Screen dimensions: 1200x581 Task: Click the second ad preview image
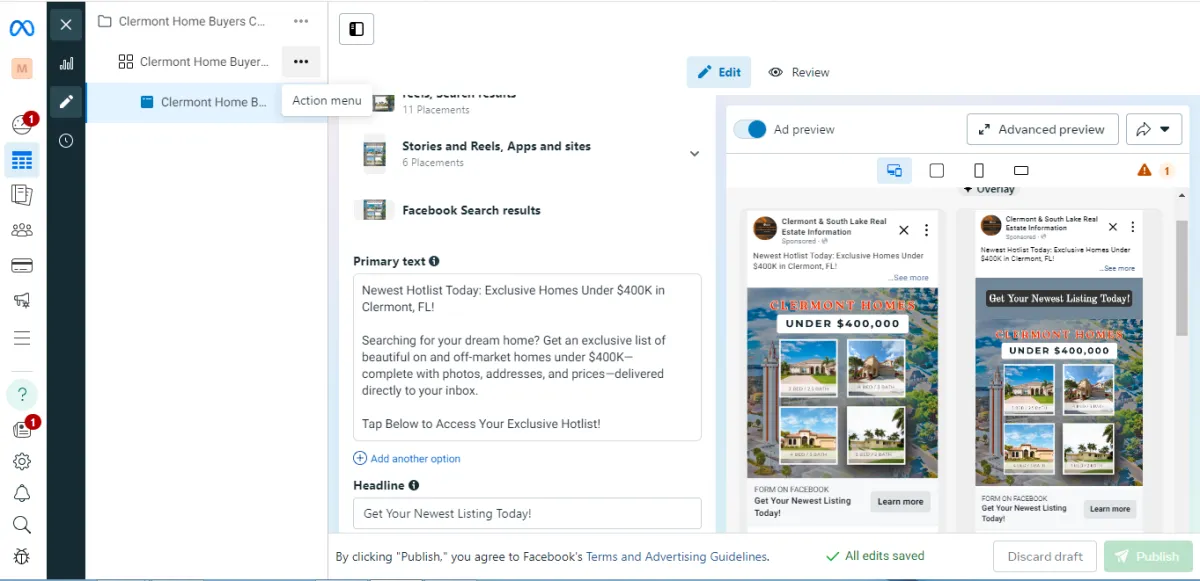1058,382
